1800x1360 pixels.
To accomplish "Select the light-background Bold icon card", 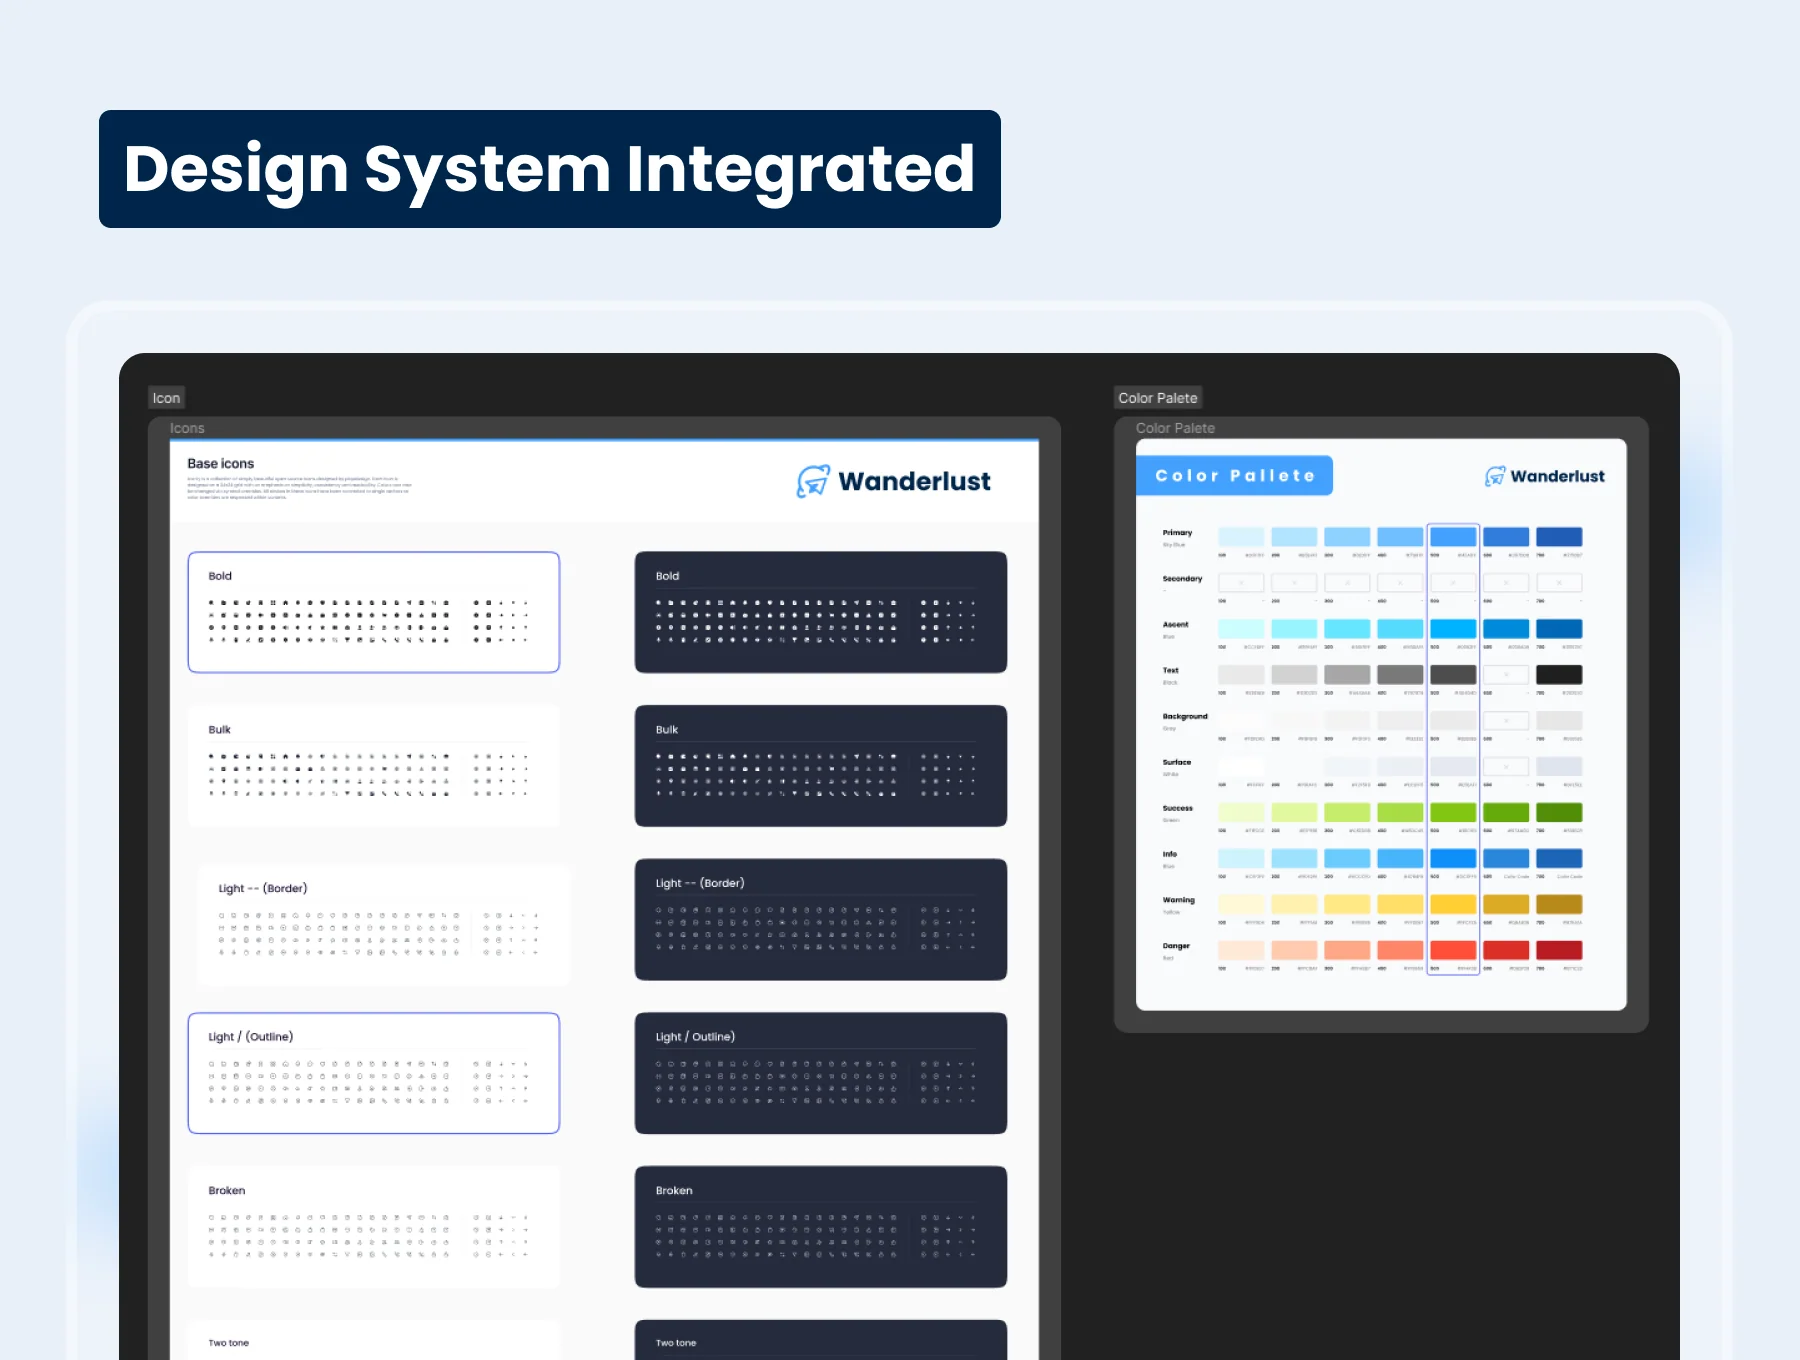I will pos(374,612).
